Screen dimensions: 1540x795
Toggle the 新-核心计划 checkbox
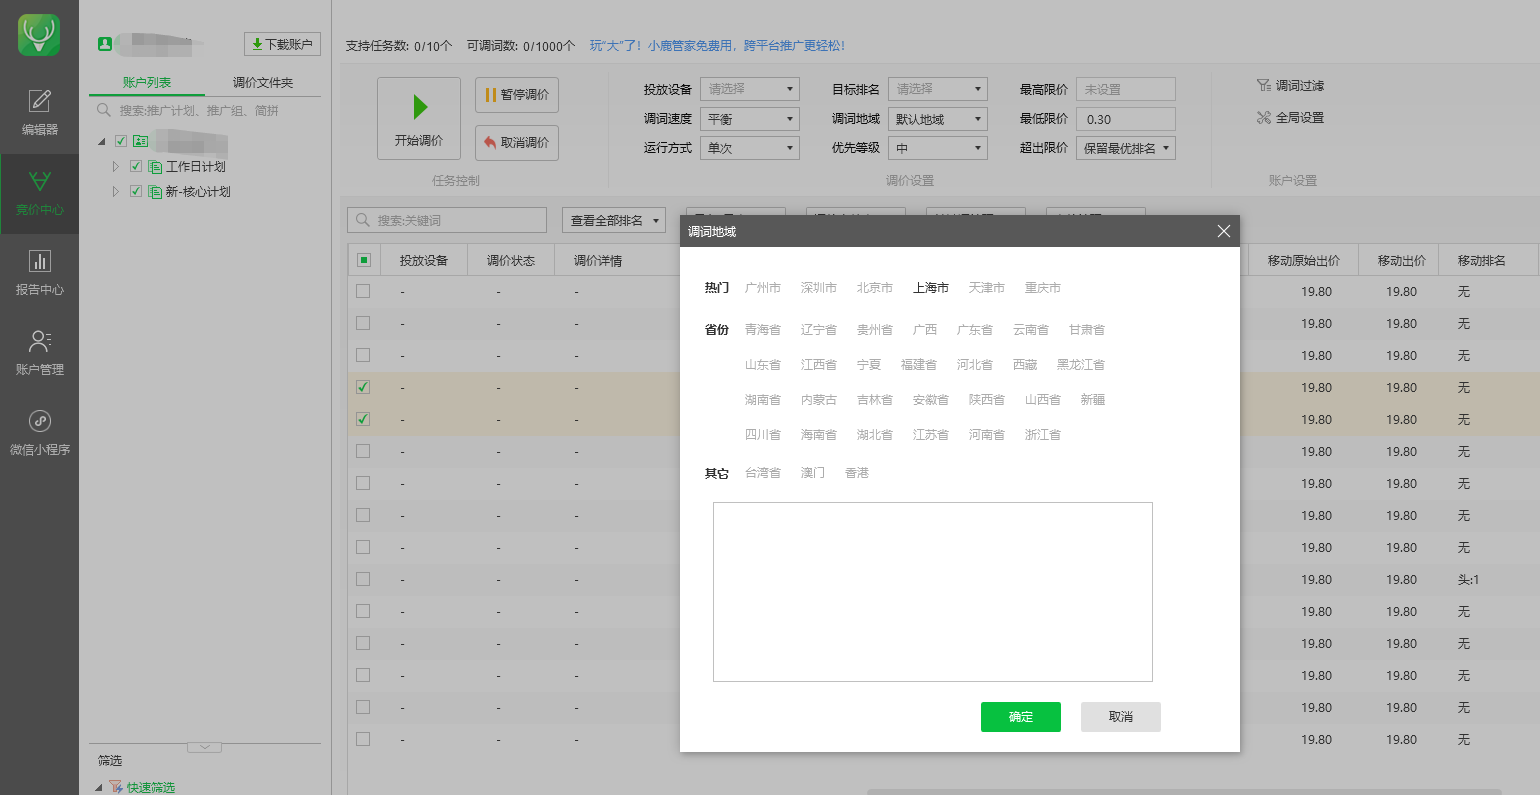coord(136,192)
